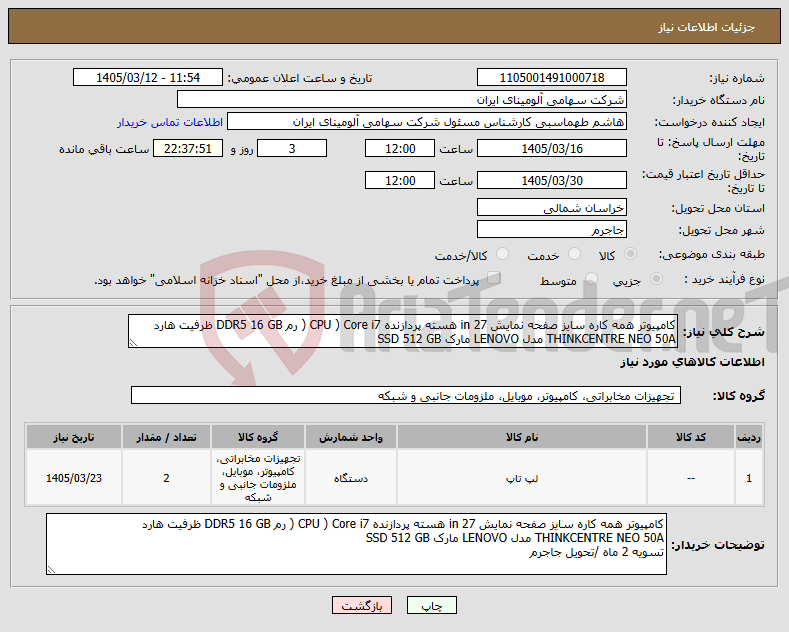
Task: Click the requester field هاشم طهماسبی
Action: coord(427,122)
